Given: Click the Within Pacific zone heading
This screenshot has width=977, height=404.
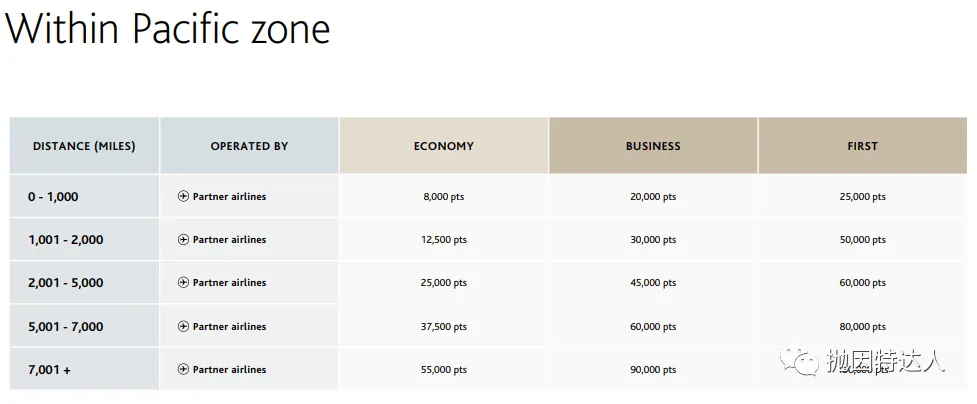Looking at the screenshot, I should click(x=168, y=29).
